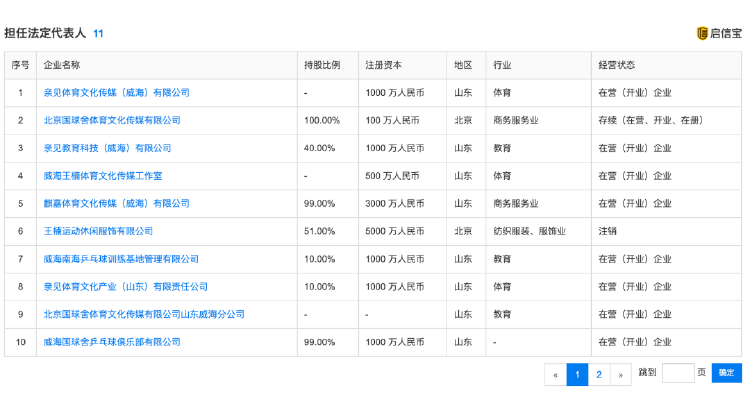Viewport: 750px width, 397px height.
Task: Go to next page with » arrow
Action: tap(620, 375)
